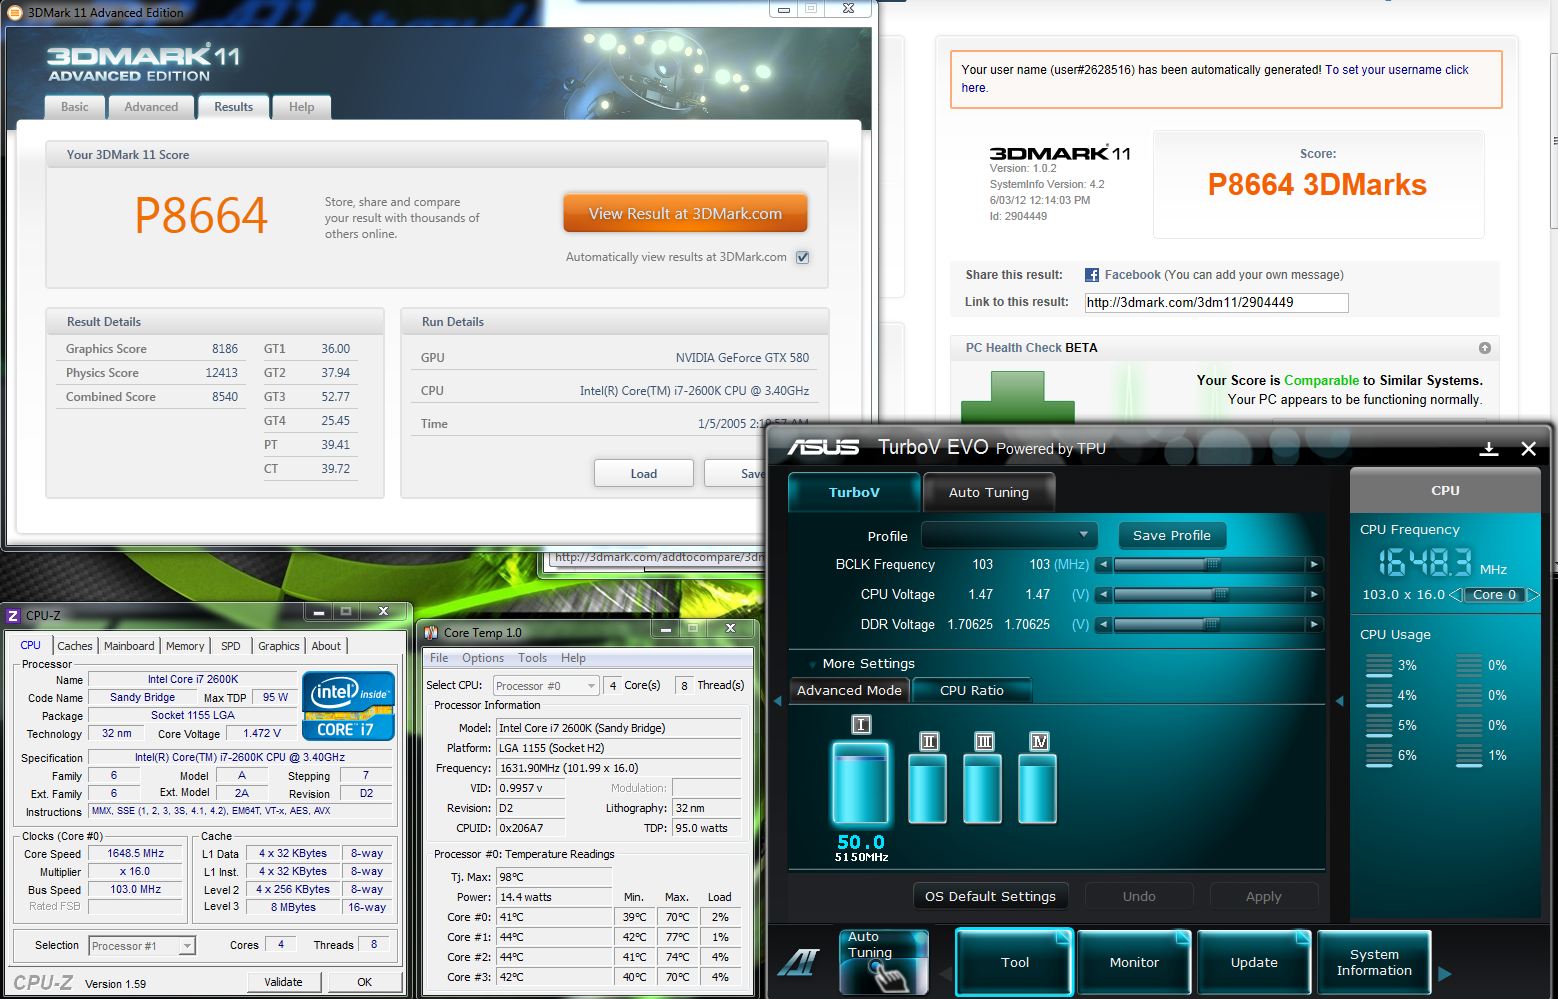Open Core Temp File menu
The height and width of the screenshot is (999, 1558).
(439, 658)
